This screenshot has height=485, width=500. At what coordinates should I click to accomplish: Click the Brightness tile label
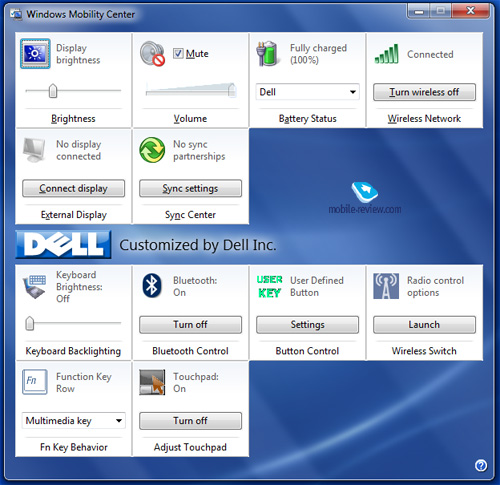73,119
